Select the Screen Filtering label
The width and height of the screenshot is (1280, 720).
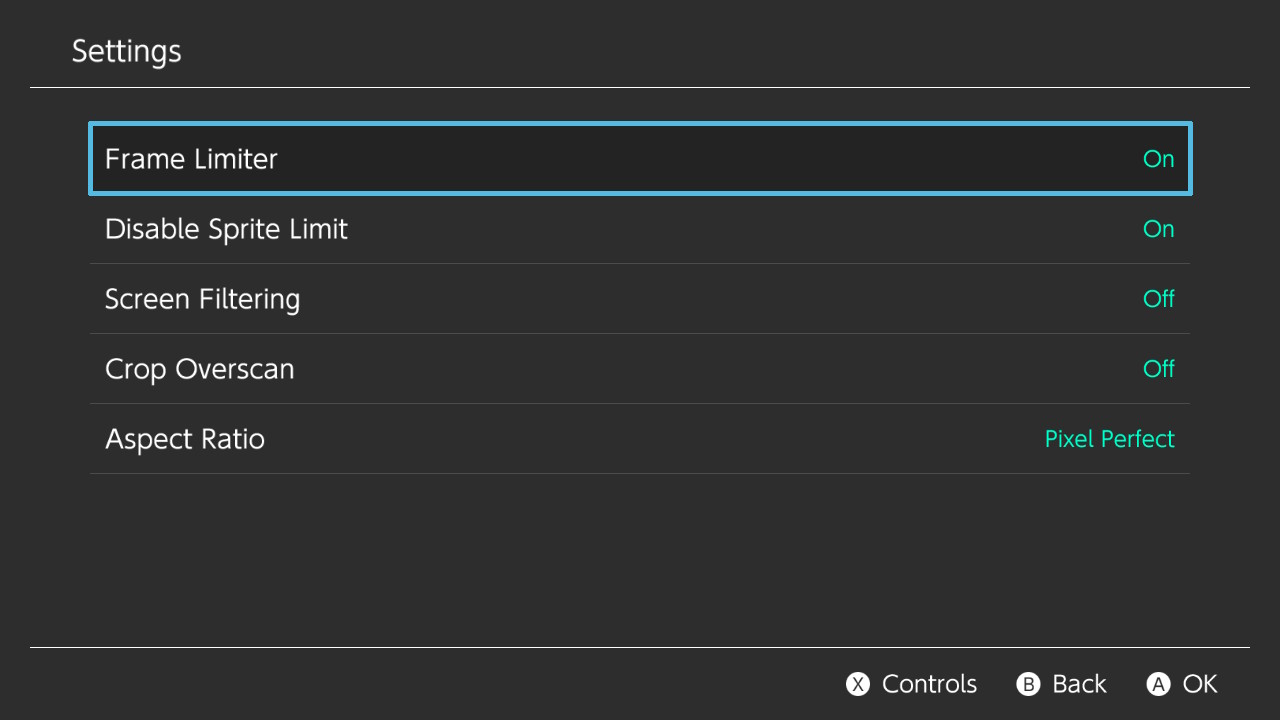[x=202, y=299]
